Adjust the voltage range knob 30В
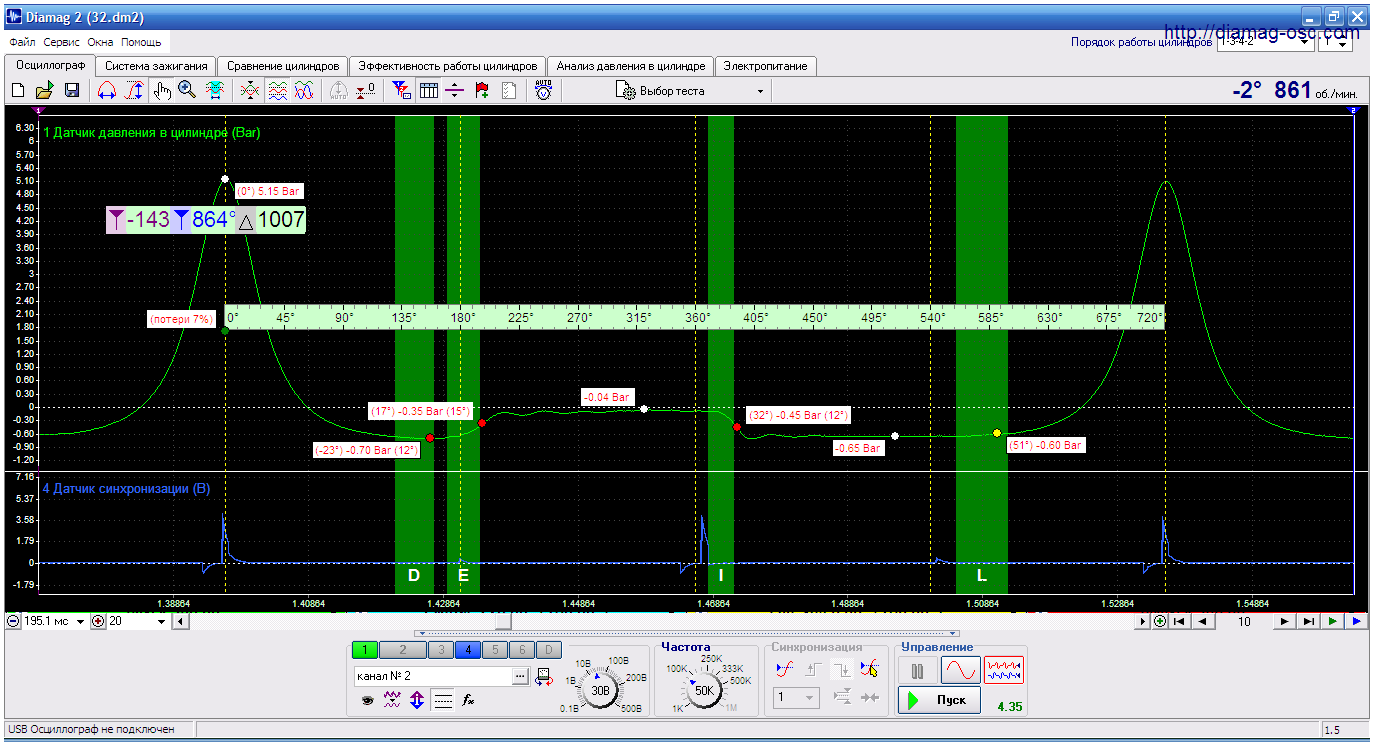The image size is (1374, 742). click(601, 690)
